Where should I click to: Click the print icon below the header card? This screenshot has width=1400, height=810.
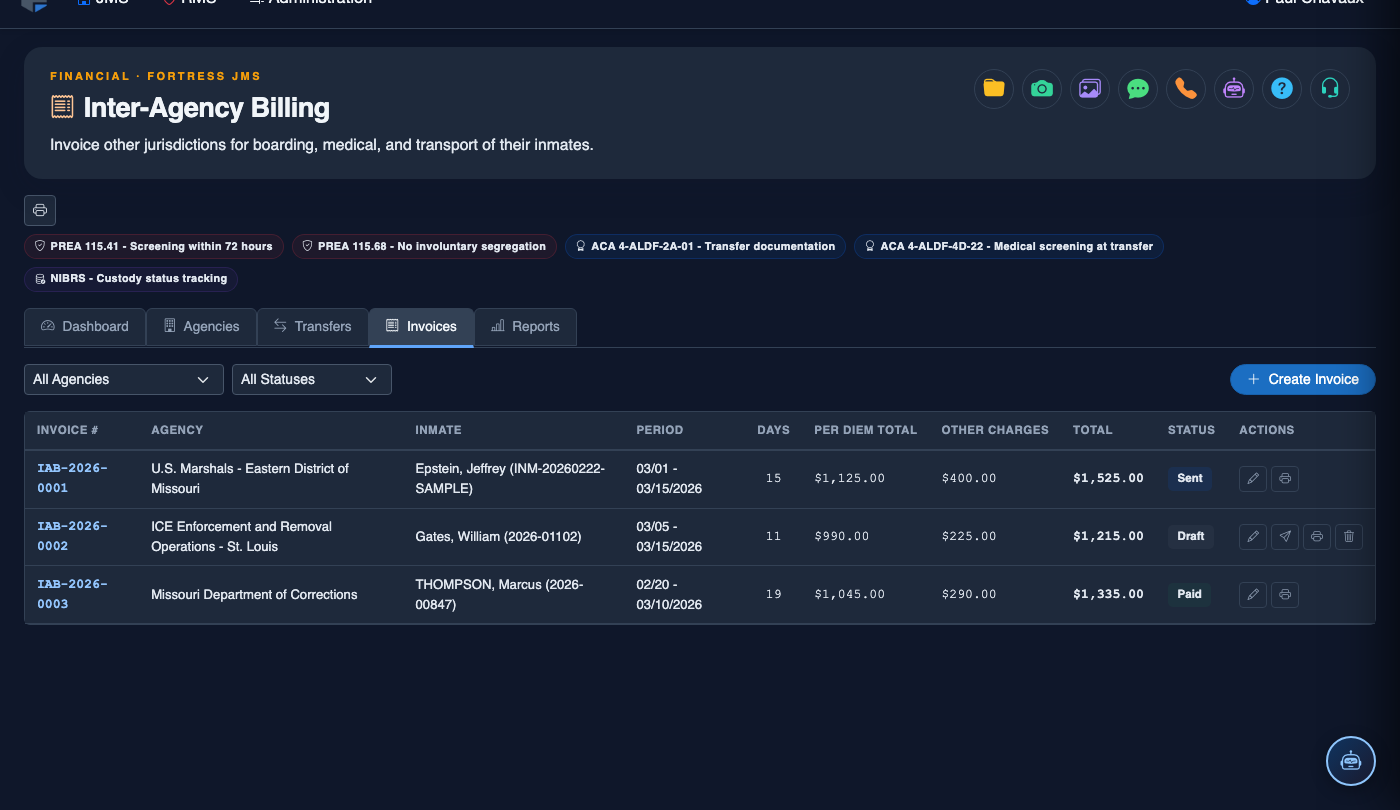pos(40,210)
